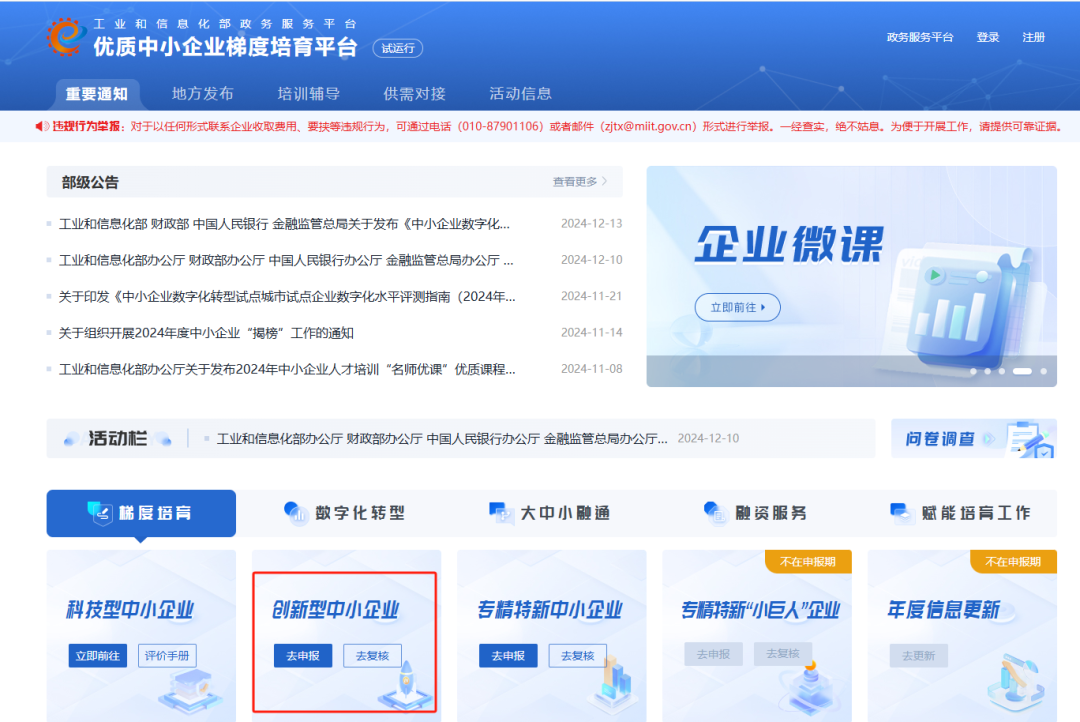The image size is (1080, 722).
Task: Switch to the 培训辅导 tab
Action: point(308,94)
